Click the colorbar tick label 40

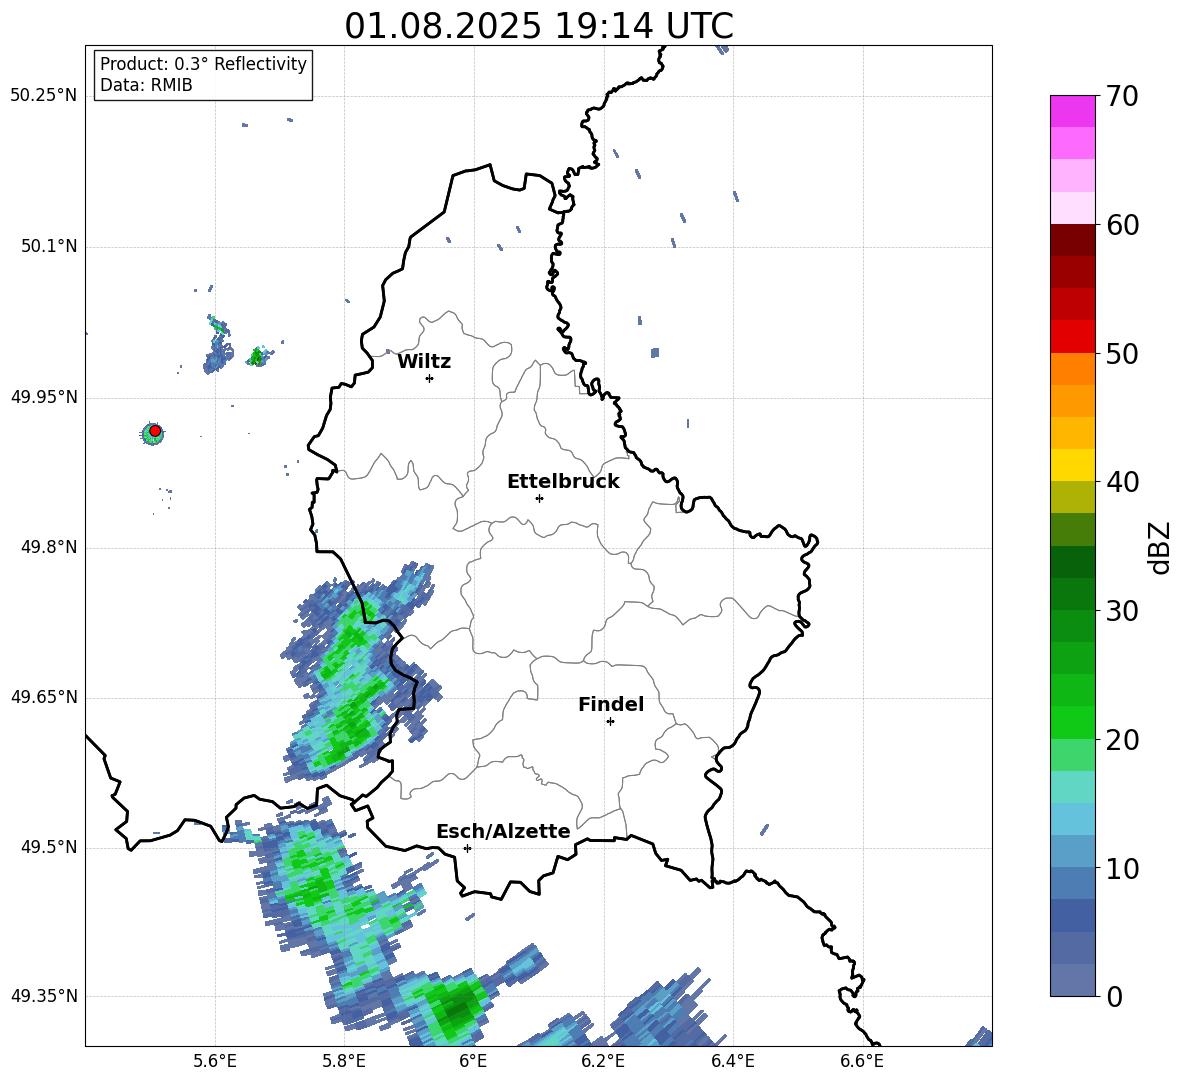[x=1123, y=482]
